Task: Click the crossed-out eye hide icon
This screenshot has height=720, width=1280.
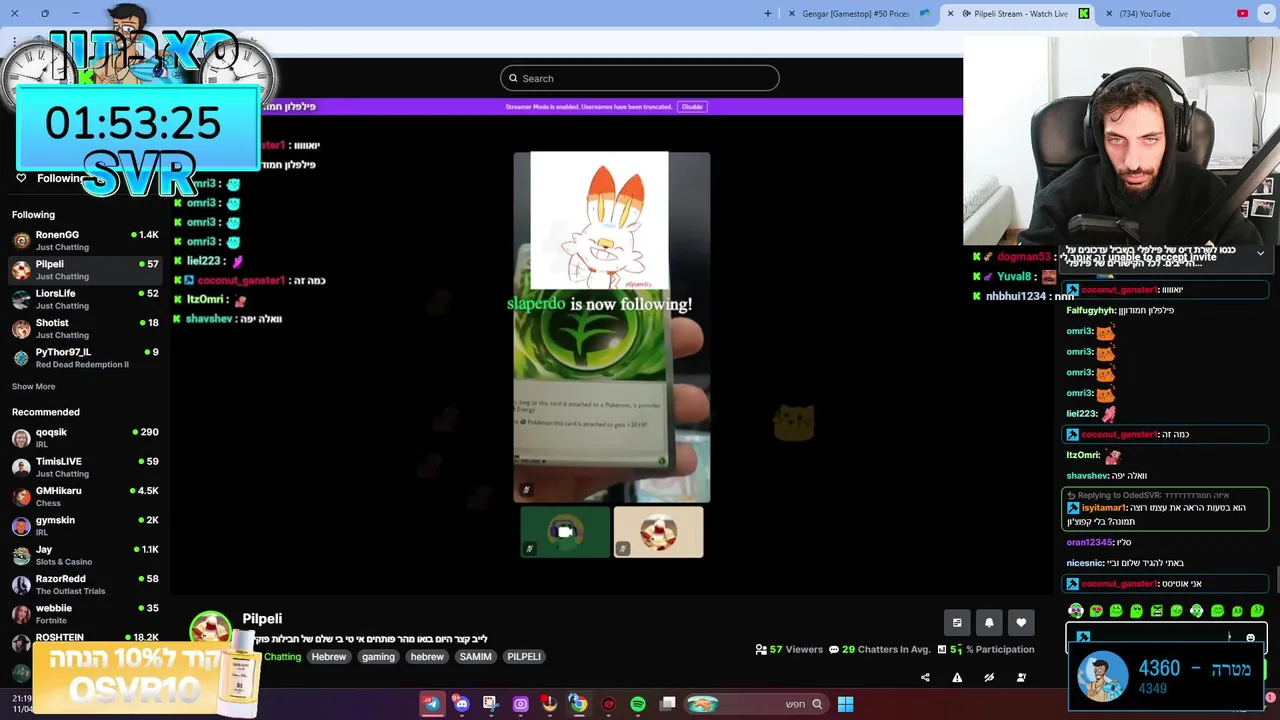Action: (x=989, y=677)
